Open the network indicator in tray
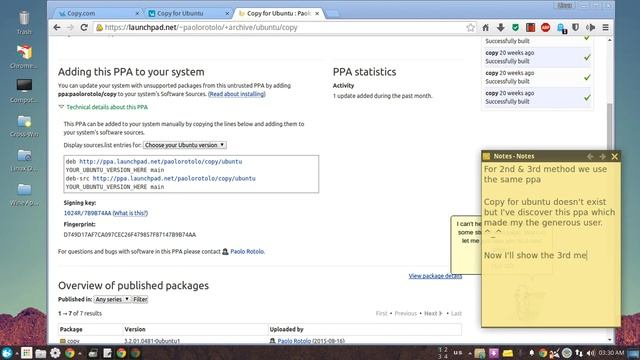Image resolution: width=640 pixels, height=360 pixels. [x=579, y=353]
